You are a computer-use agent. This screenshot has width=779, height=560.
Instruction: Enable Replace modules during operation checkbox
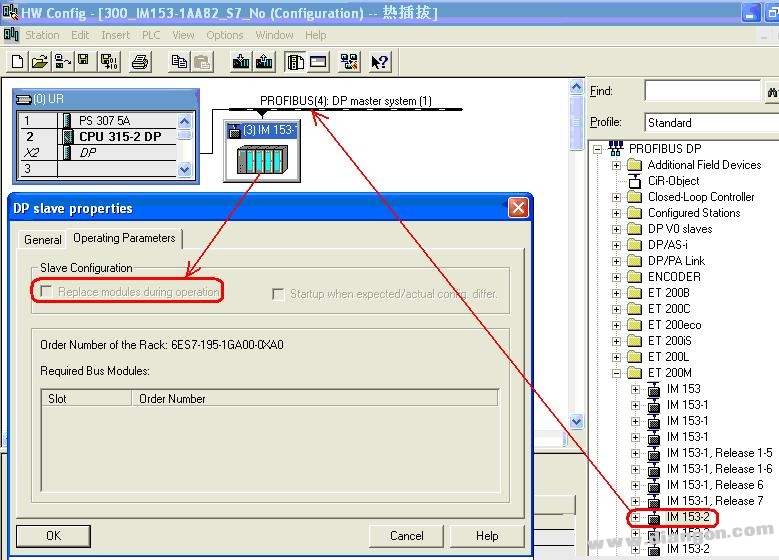point(45,292)
